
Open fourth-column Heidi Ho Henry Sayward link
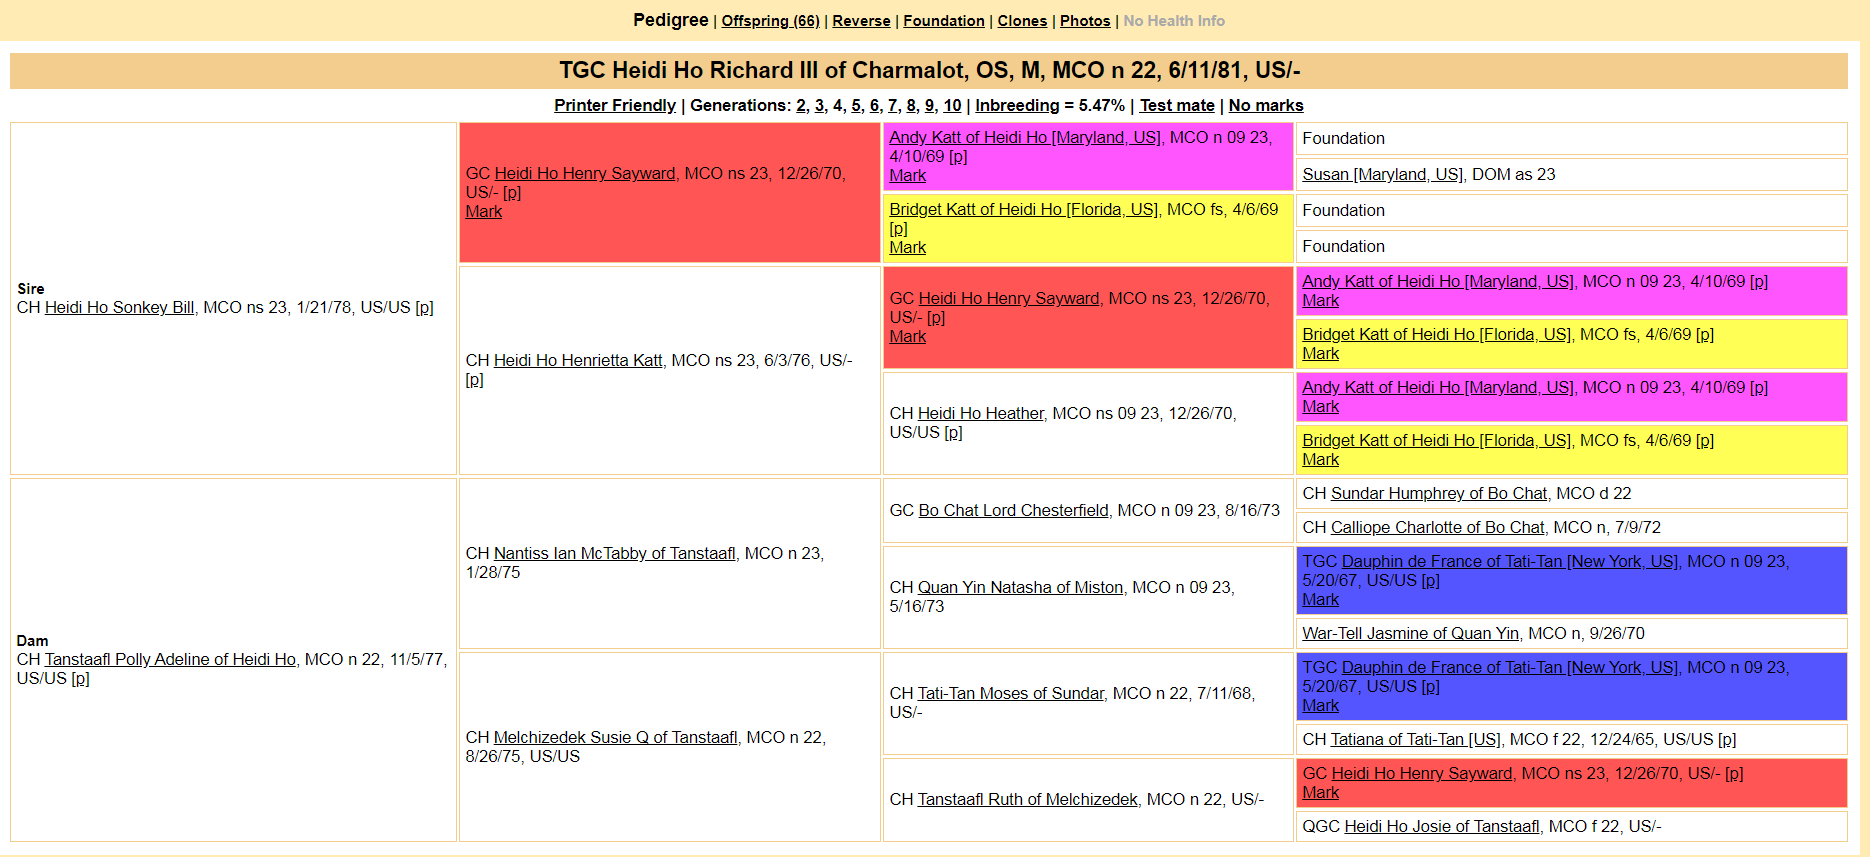1422,773
